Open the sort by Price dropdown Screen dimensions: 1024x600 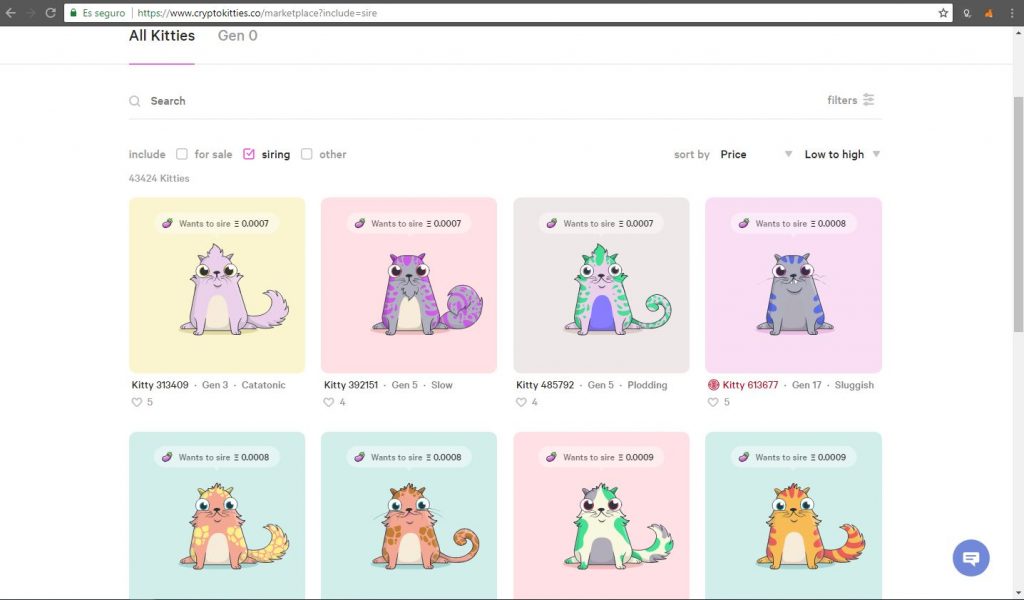click(x=756, y=154)
